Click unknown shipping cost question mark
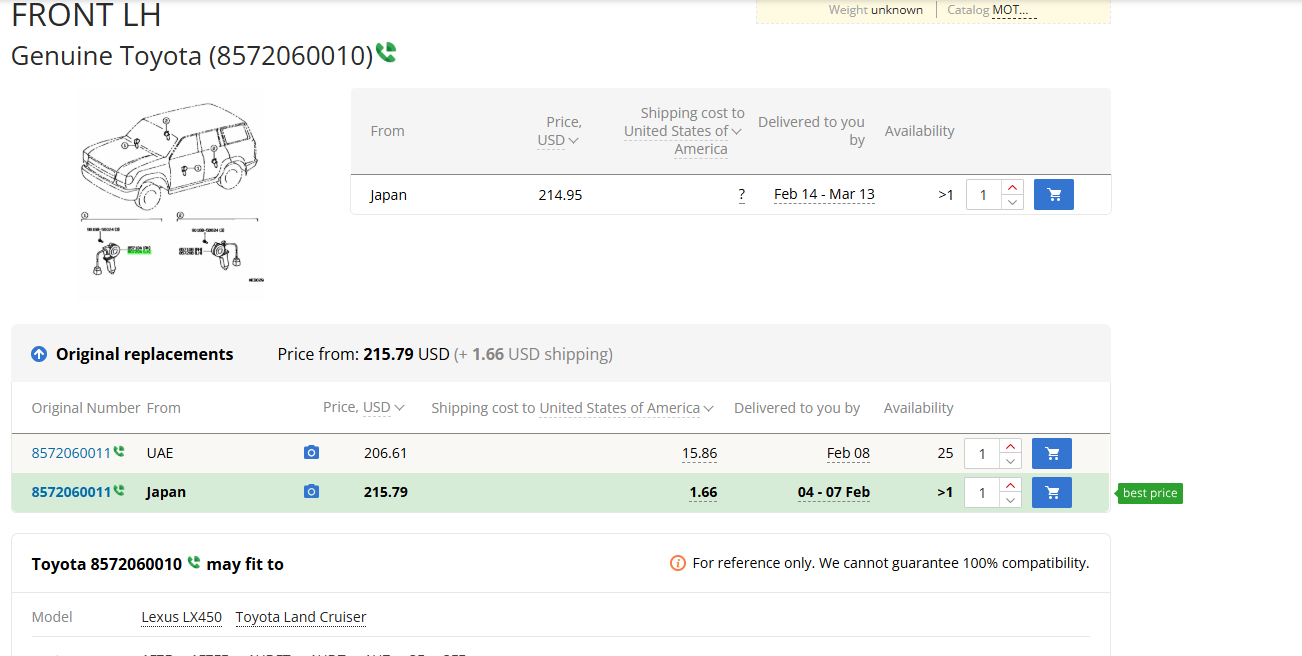1302x656 pixels. [741, 195]
